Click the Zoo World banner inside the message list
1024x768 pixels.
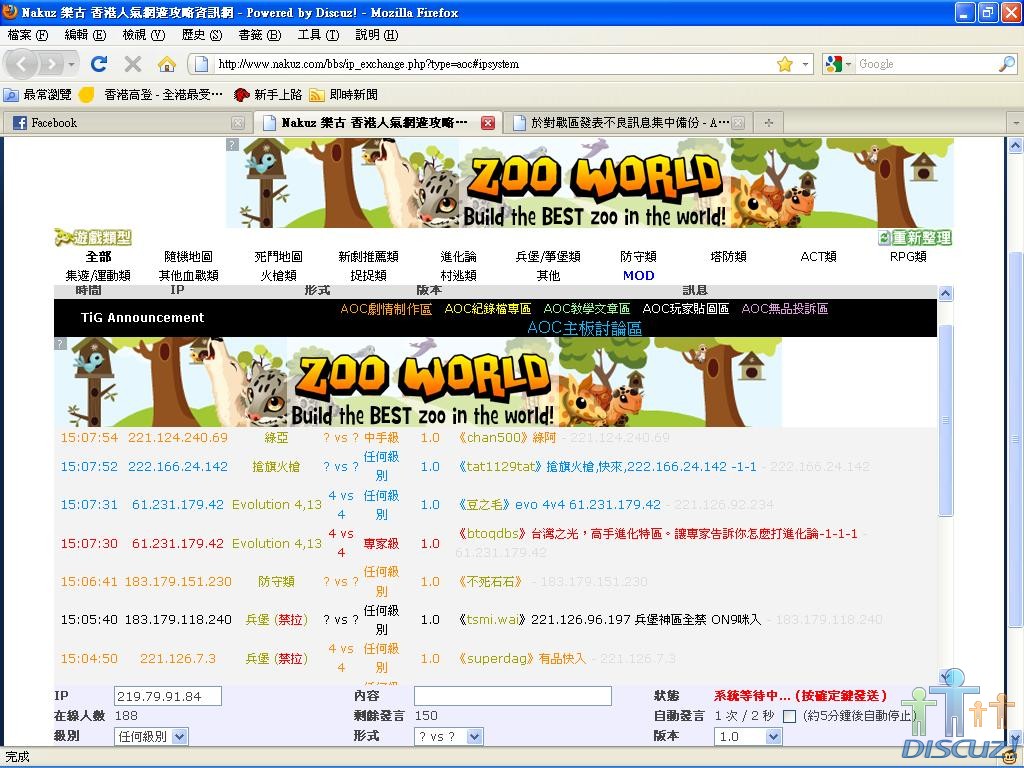point(418,382)
